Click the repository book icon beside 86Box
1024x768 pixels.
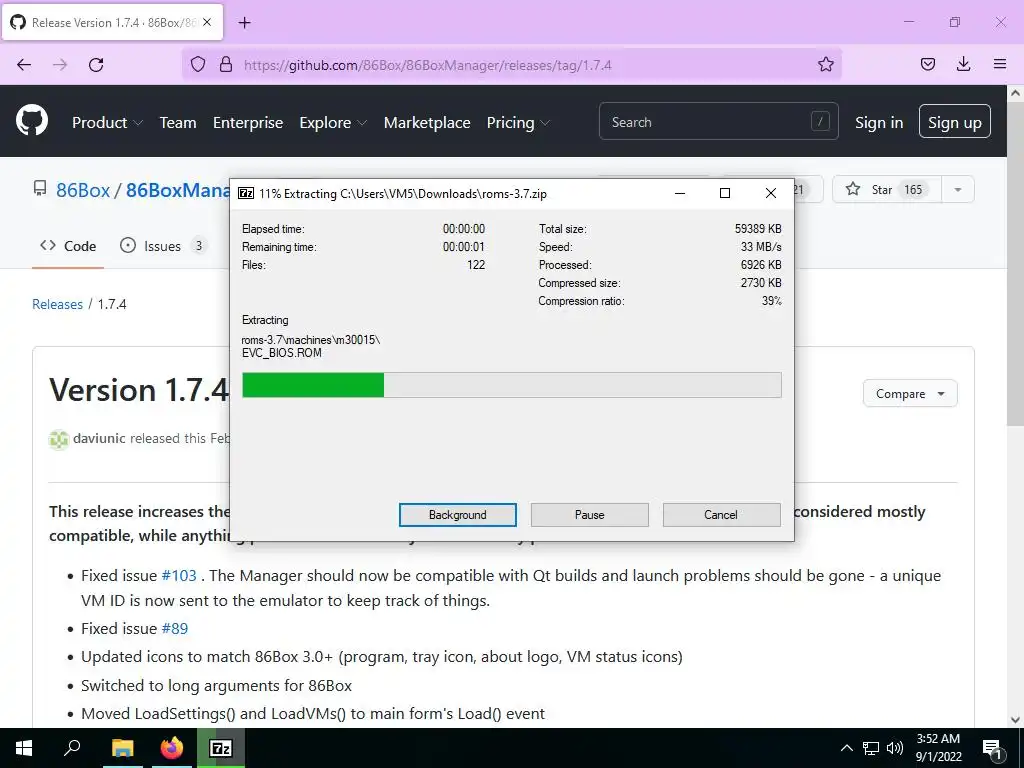(x=40, y=189)
